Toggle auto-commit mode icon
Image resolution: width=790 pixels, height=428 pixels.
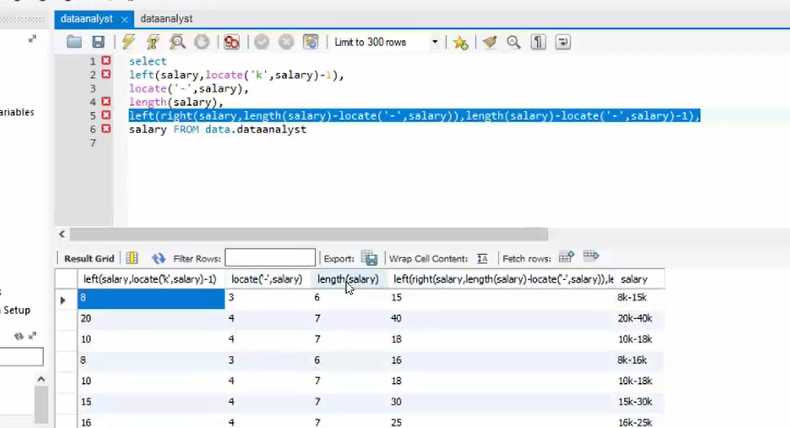tap(310, 42)
